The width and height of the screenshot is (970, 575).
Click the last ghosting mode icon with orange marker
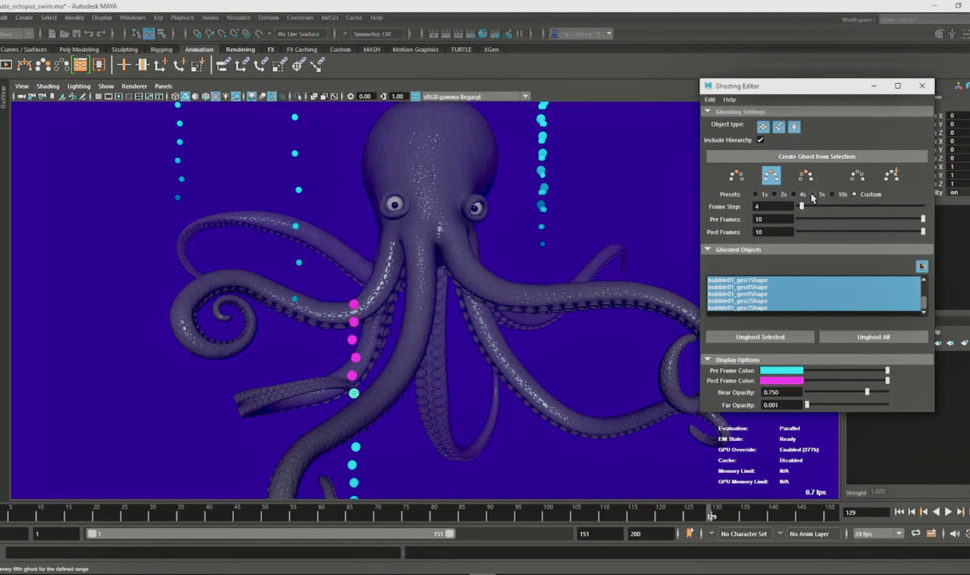point(892,175)
